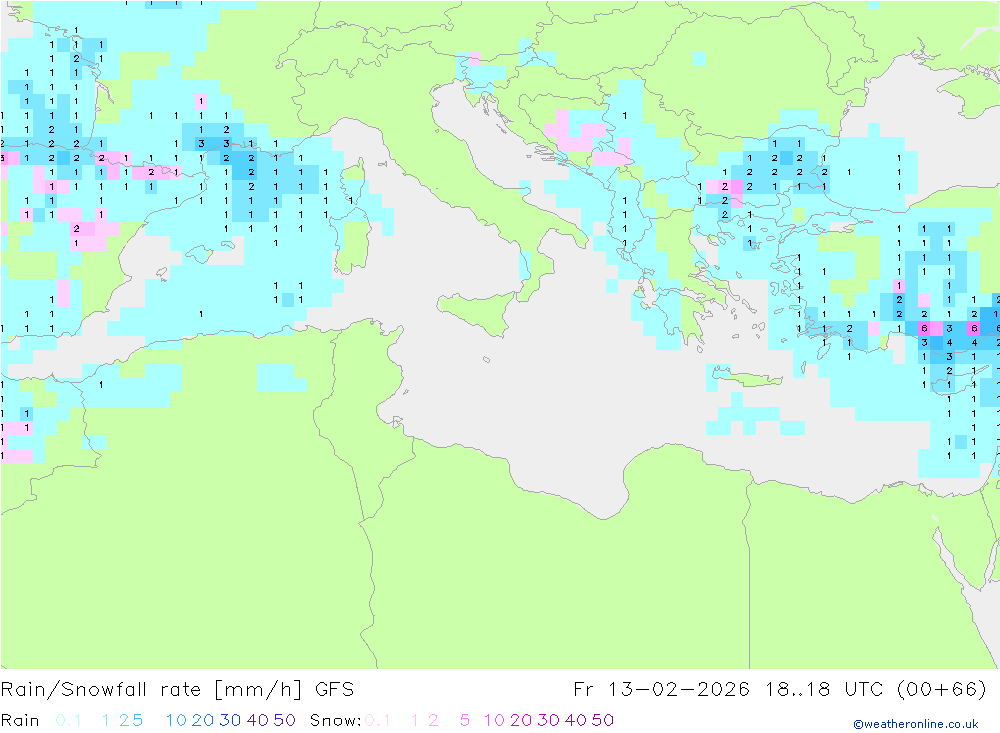The height and width of the screenshot is (733, 1000).
Task: Select the Snow 50 legend value
Action: coord(603,720)
